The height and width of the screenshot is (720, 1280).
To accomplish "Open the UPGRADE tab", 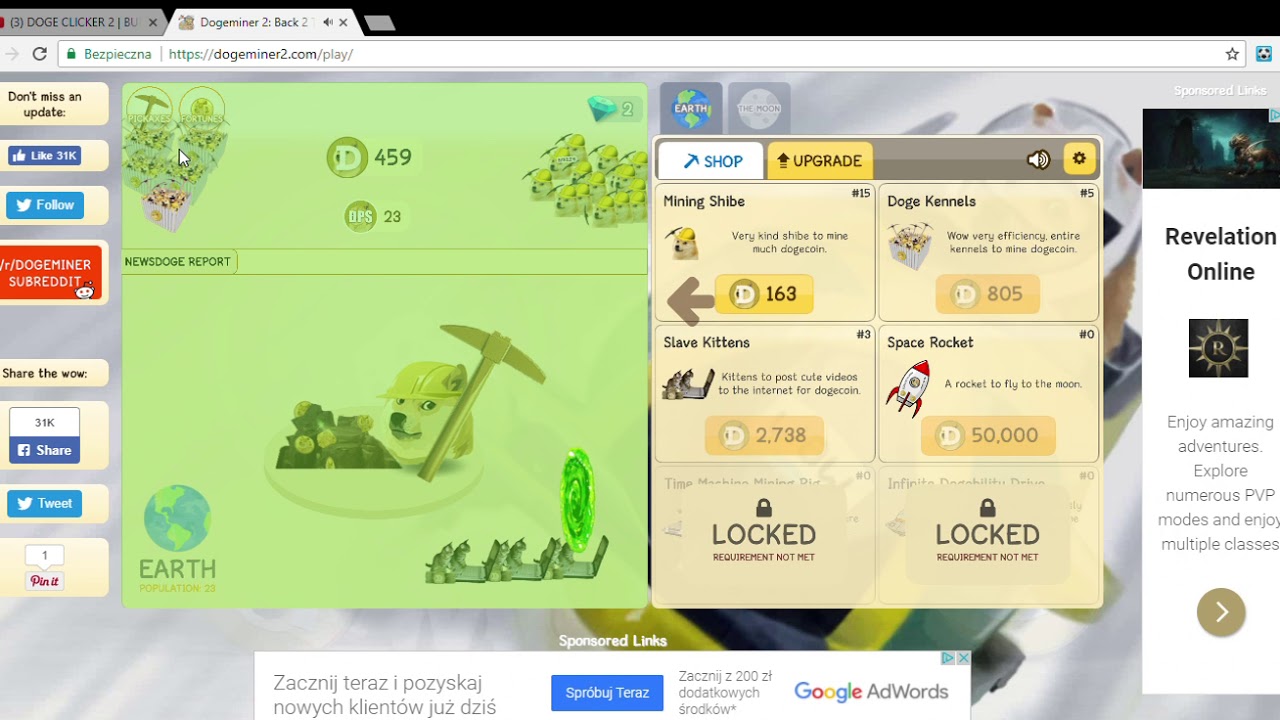I will click(820, 161).
